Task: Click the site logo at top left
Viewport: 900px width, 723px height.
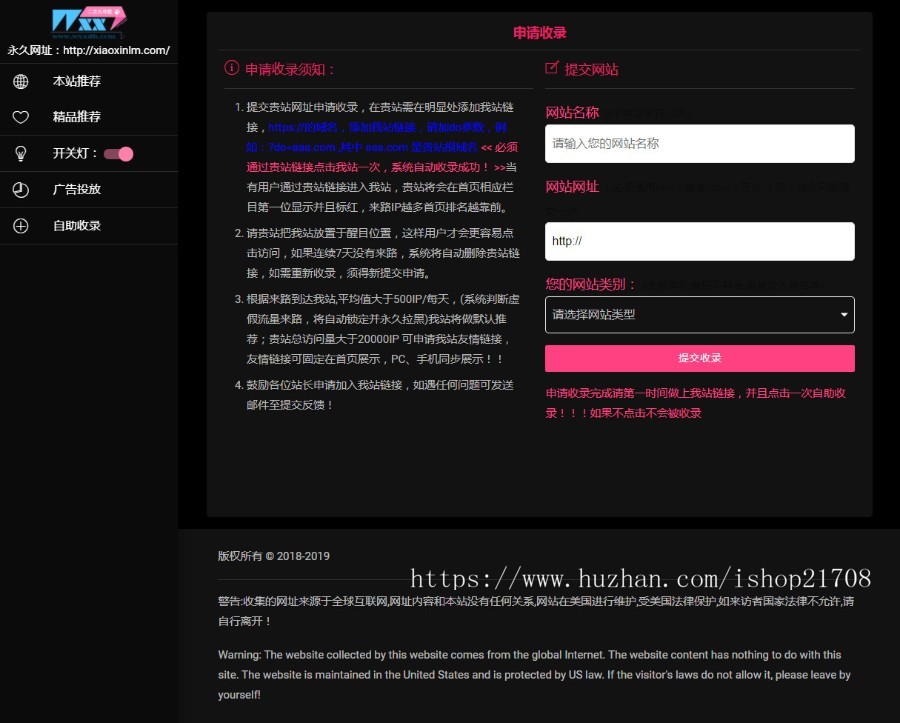Action: (x=89, y=23)
